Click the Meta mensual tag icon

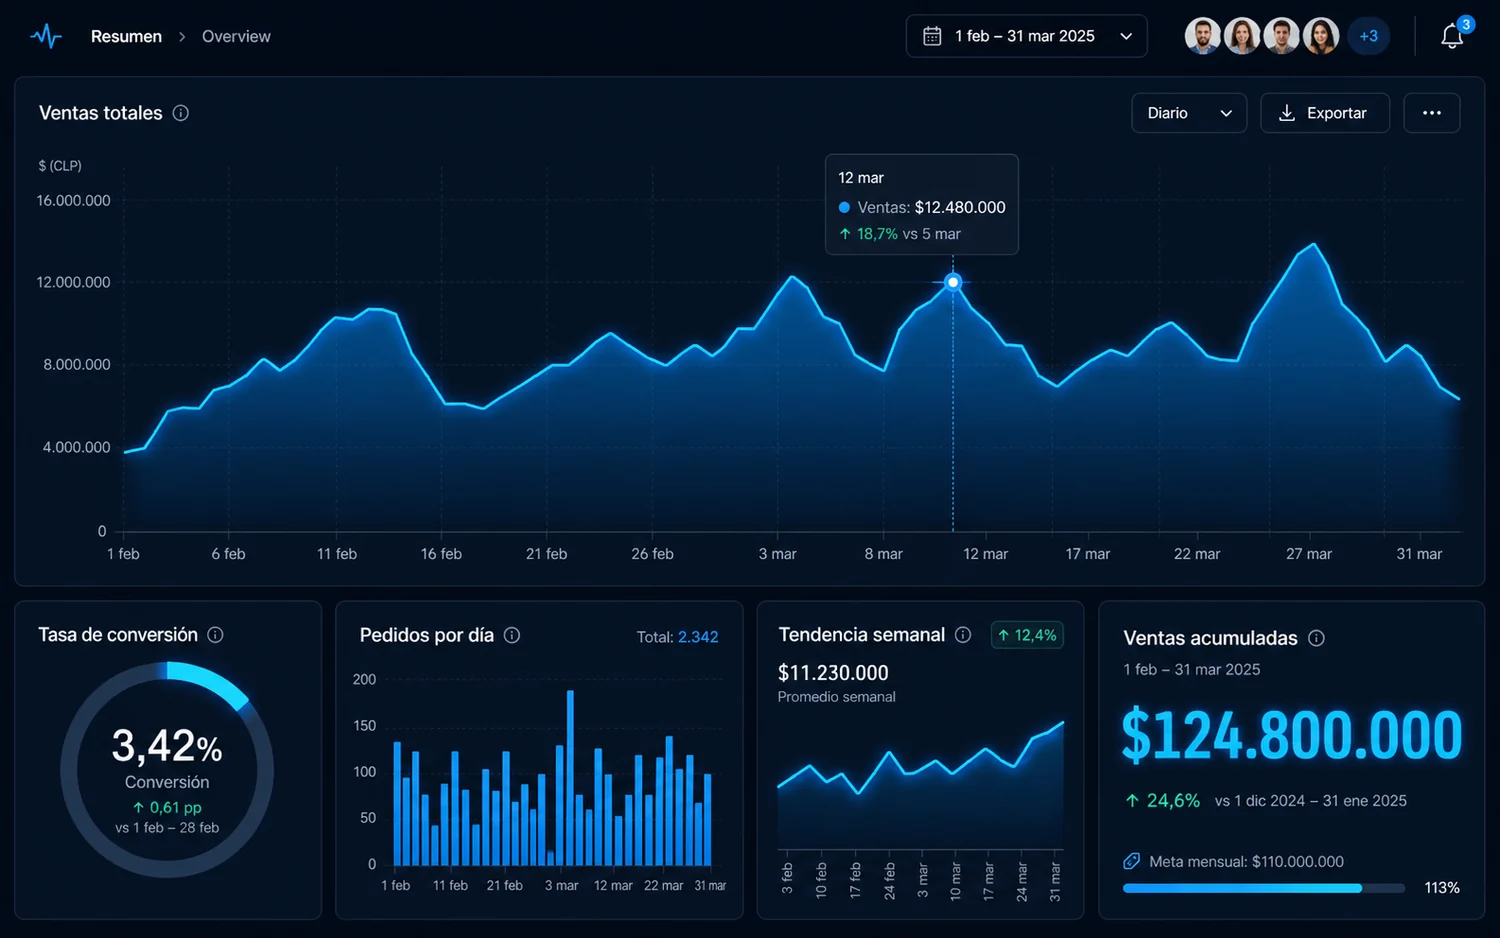point(1132,861)
